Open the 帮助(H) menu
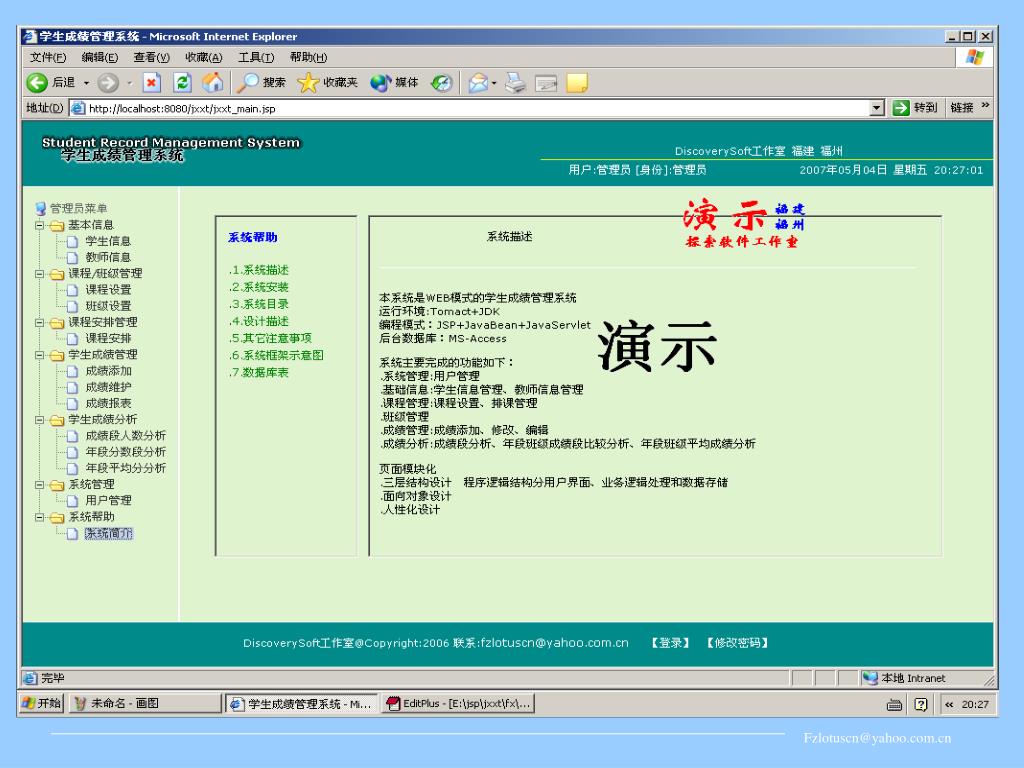The width and height of the screenshot is (1024, 768). [308, 57]
